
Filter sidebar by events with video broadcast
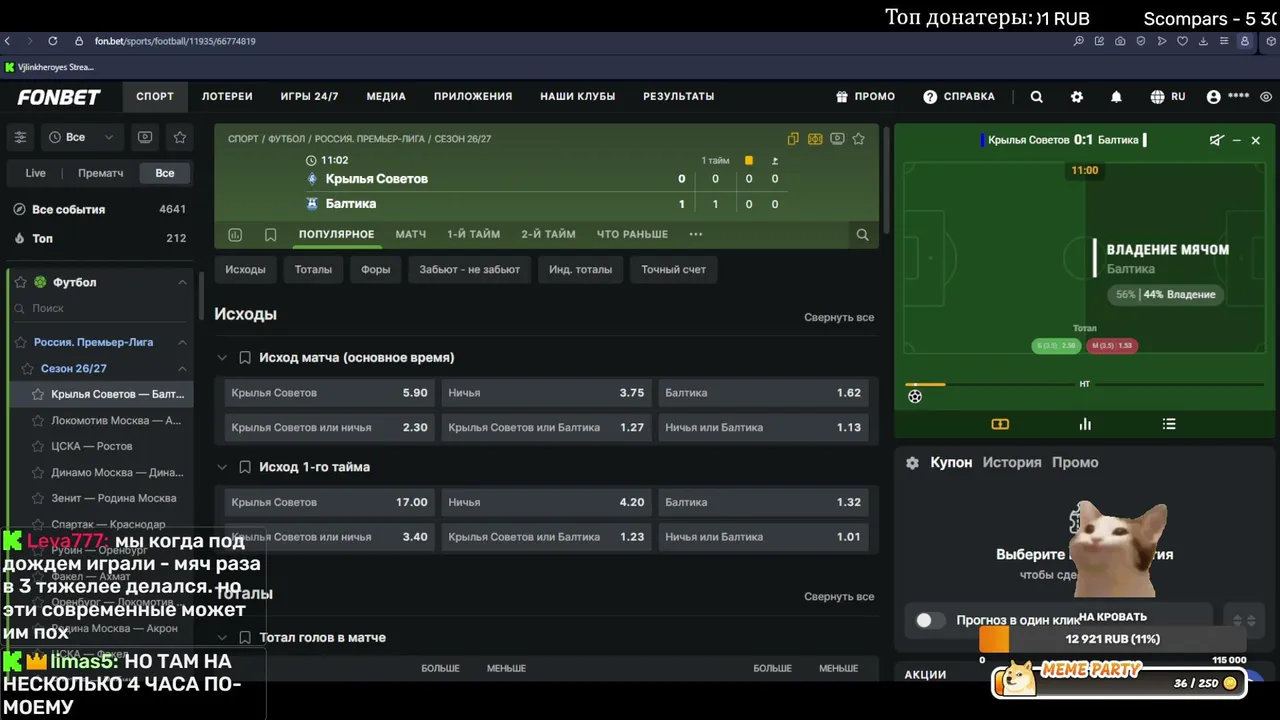tap(145, 137)
